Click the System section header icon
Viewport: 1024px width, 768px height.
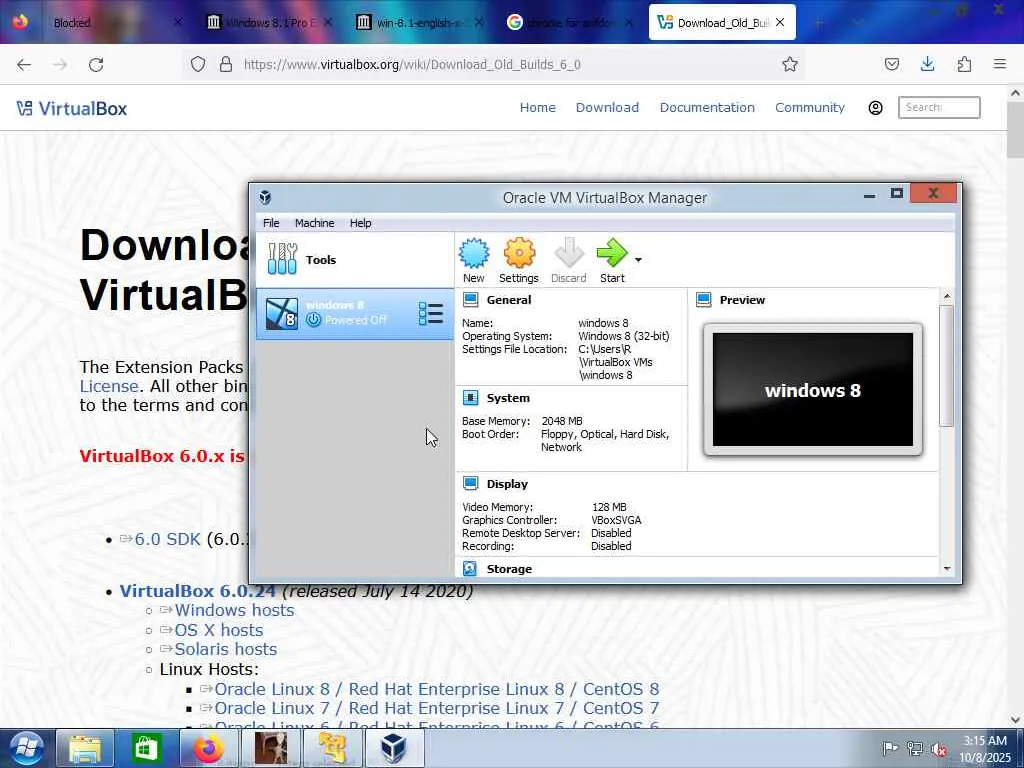tap(470, 398)
